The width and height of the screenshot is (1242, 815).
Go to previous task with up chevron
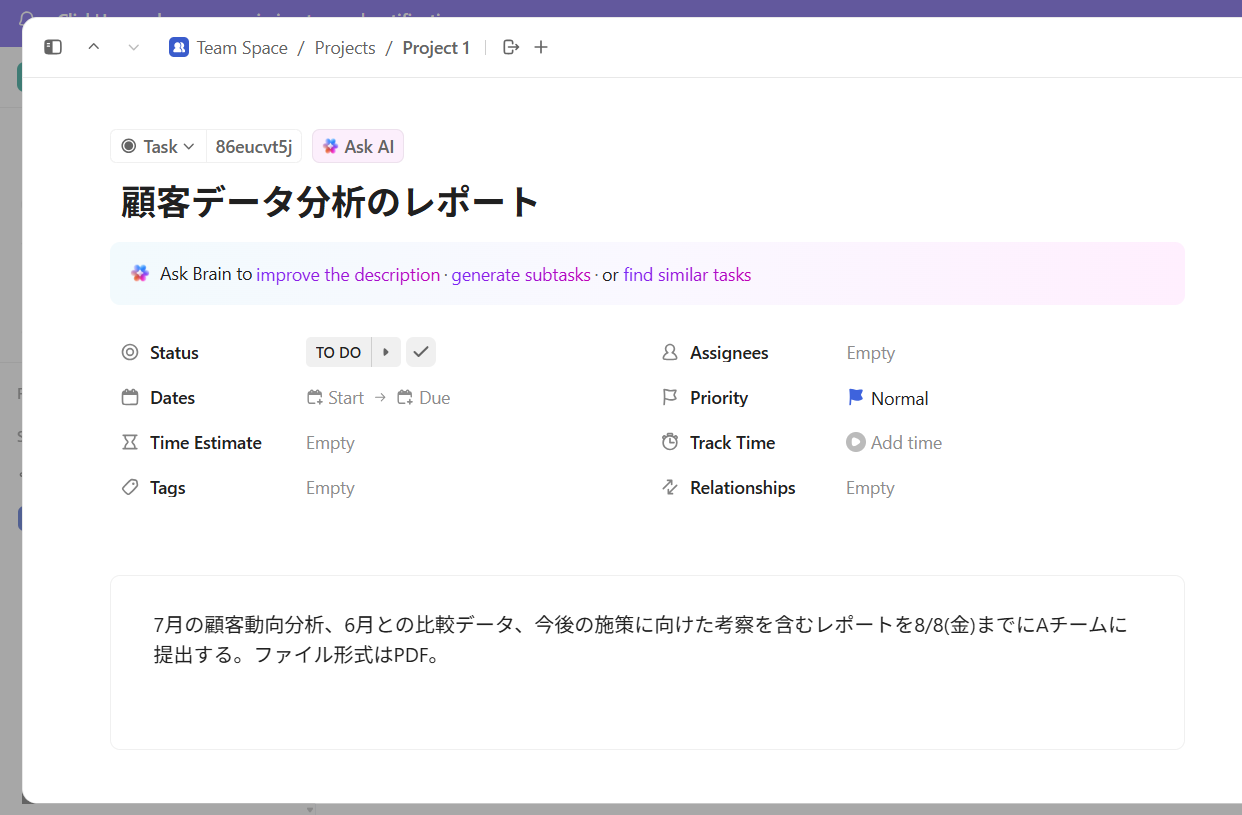(94, 47)
